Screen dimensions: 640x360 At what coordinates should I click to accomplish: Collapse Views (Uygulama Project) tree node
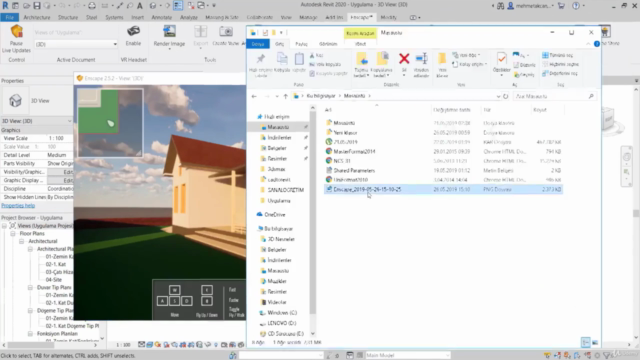click(x=4, y=226)
